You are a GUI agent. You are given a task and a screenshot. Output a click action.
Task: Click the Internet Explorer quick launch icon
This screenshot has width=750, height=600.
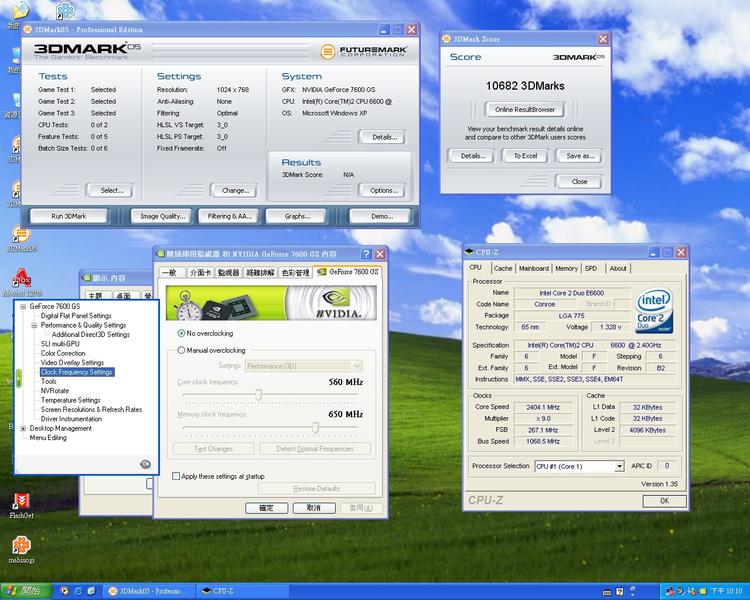(x=78, y=591)
